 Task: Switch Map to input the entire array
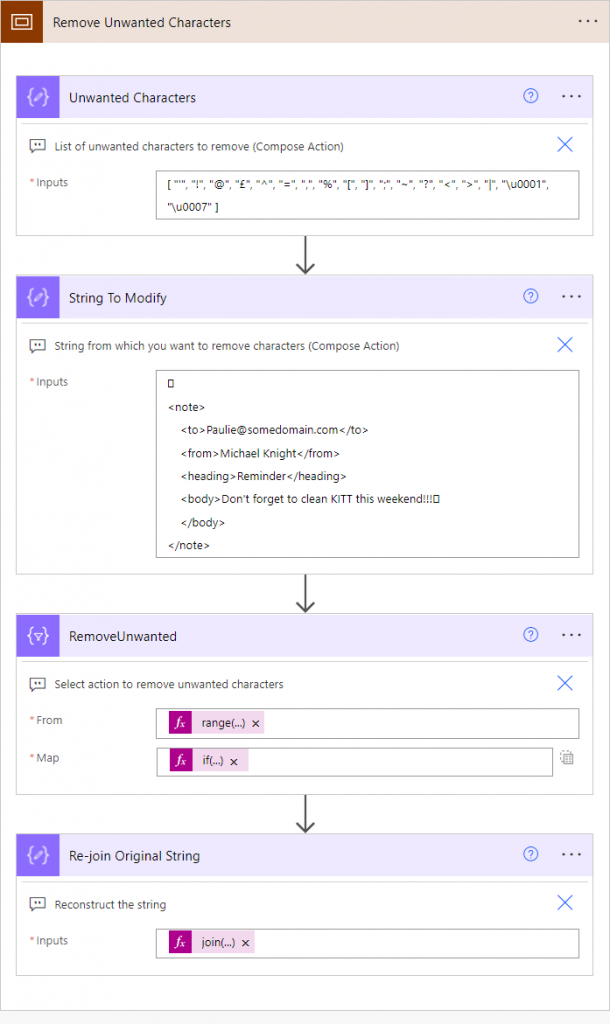[567, 760]
